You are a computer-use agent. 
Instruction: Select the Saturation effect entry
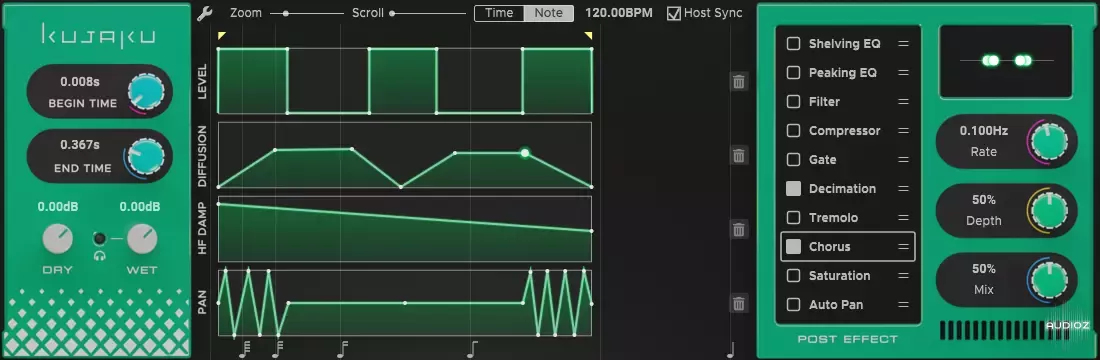[x=847, y=276]
